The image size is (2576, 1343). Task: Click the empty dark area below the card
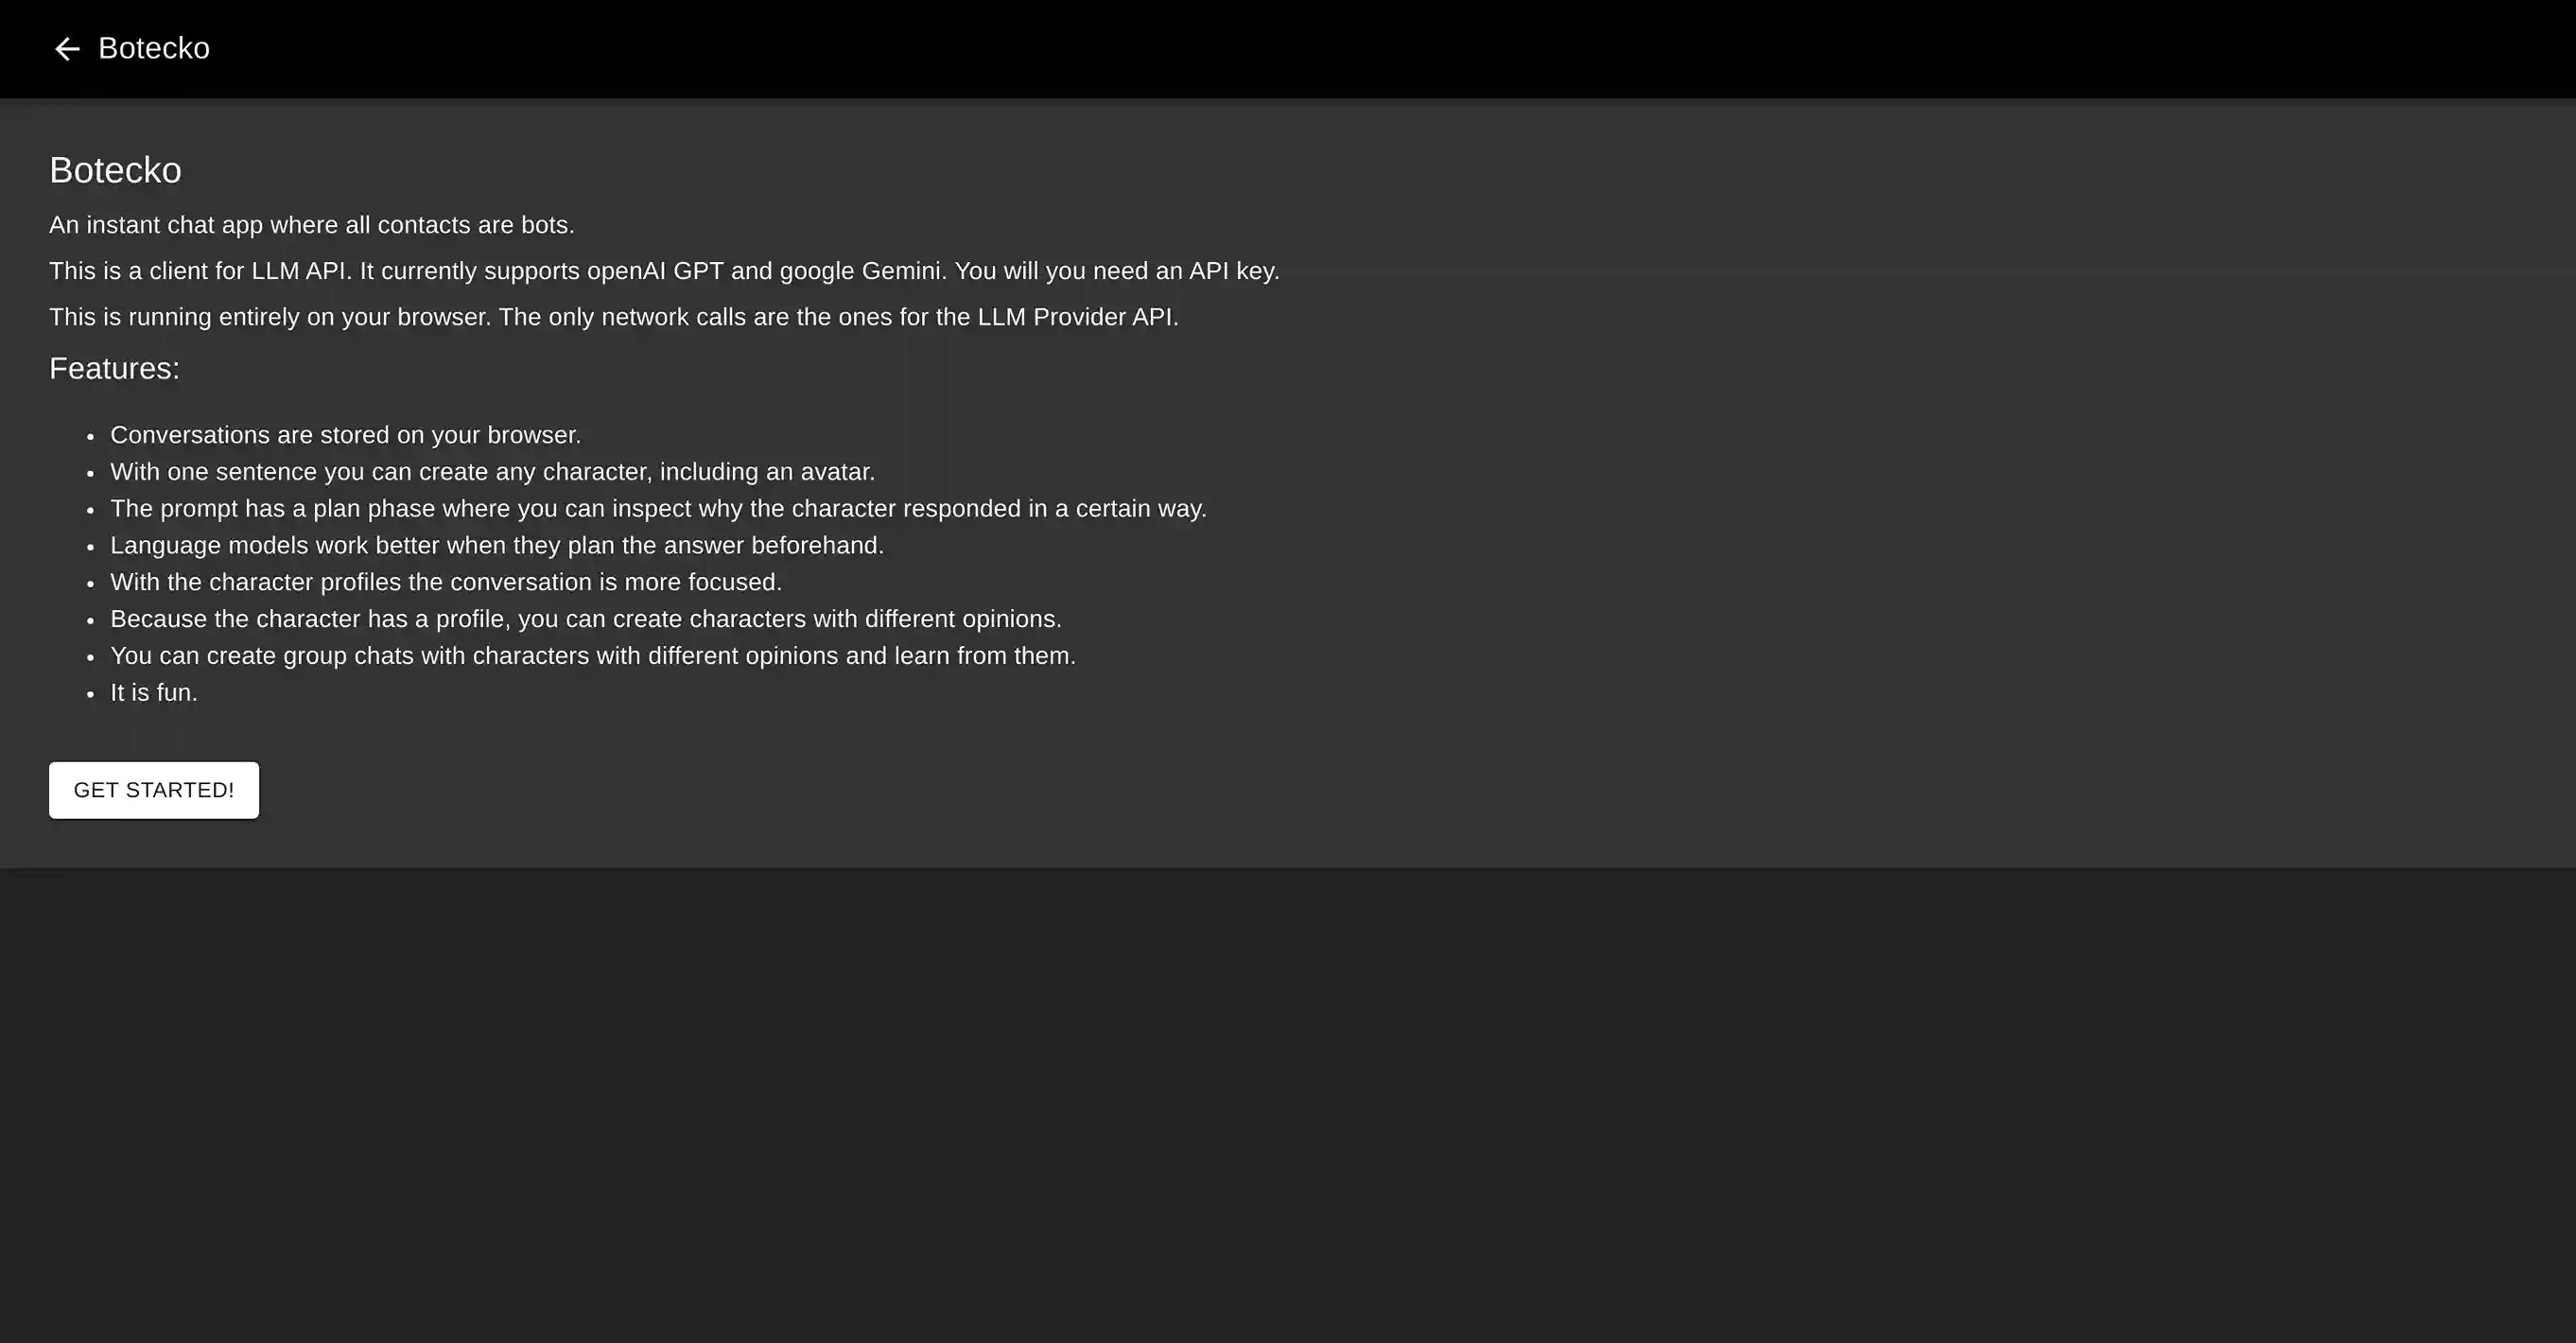click(1288, 1100)
